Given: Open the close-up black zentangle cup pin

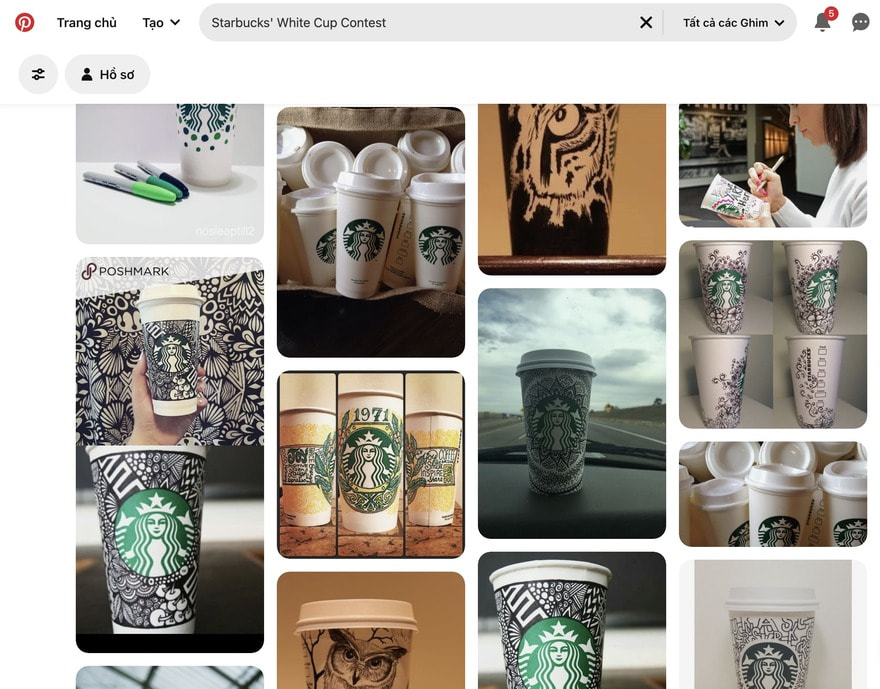Looking at the screenshot, I should 572,621.
